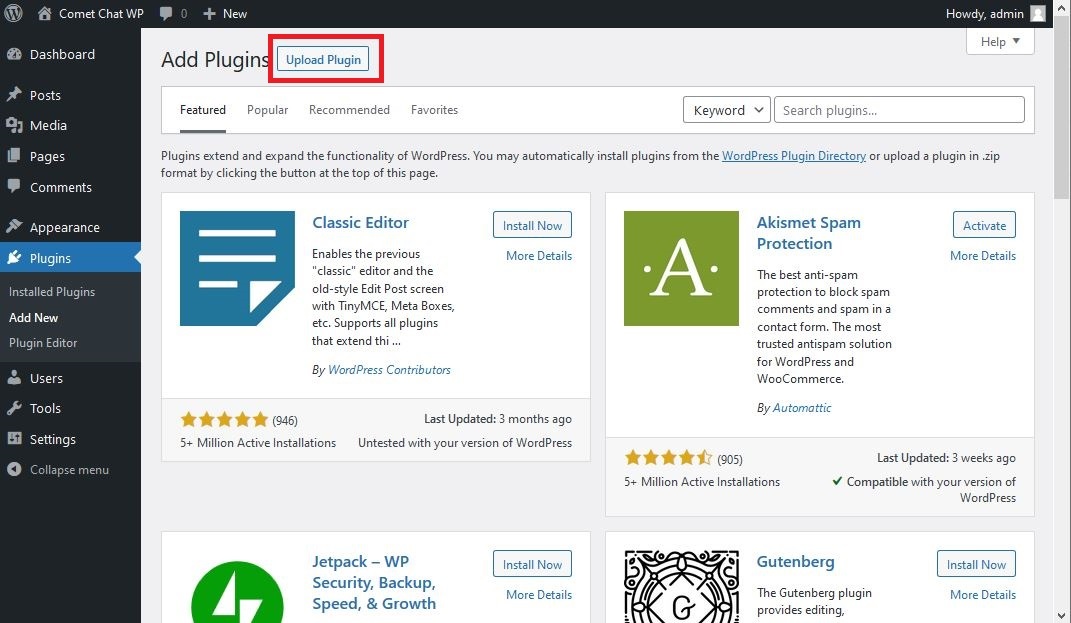The width and height of the screenshot is (1071, 623).
Task: Open More Details for Classic Editor
Action: 539,255
